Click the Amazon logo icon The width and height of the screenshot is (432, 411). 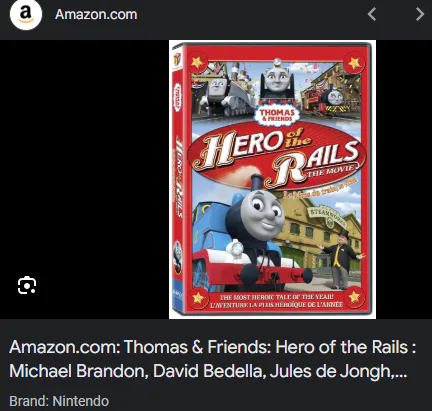26,15
